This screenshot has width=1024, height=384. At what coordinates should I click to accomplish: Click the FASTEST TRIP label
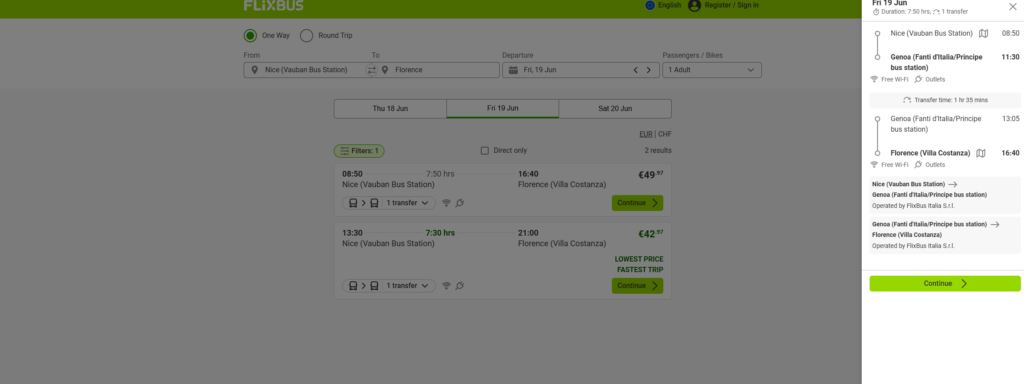click(640, 270)
